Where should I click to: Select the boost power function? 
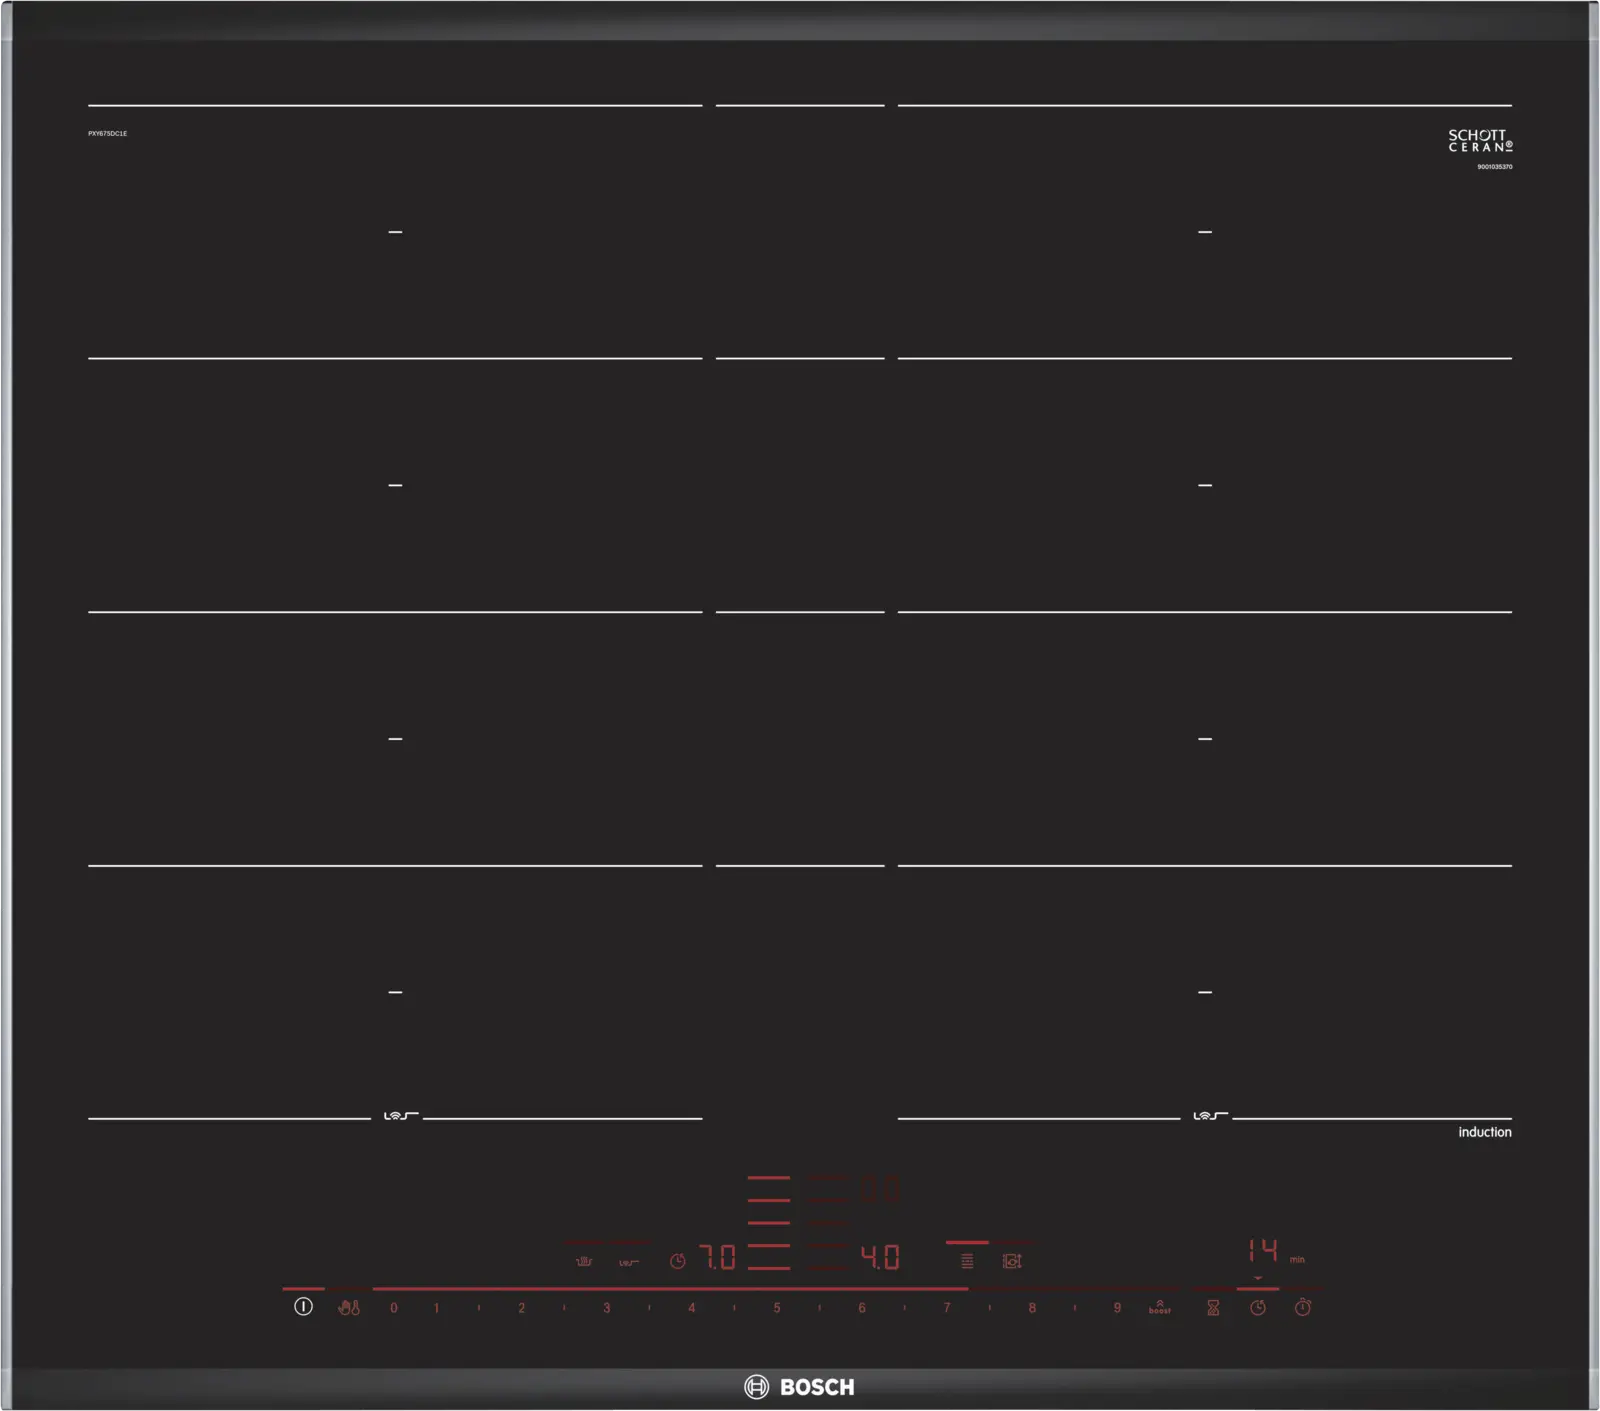click(x=1160, y=1307)
